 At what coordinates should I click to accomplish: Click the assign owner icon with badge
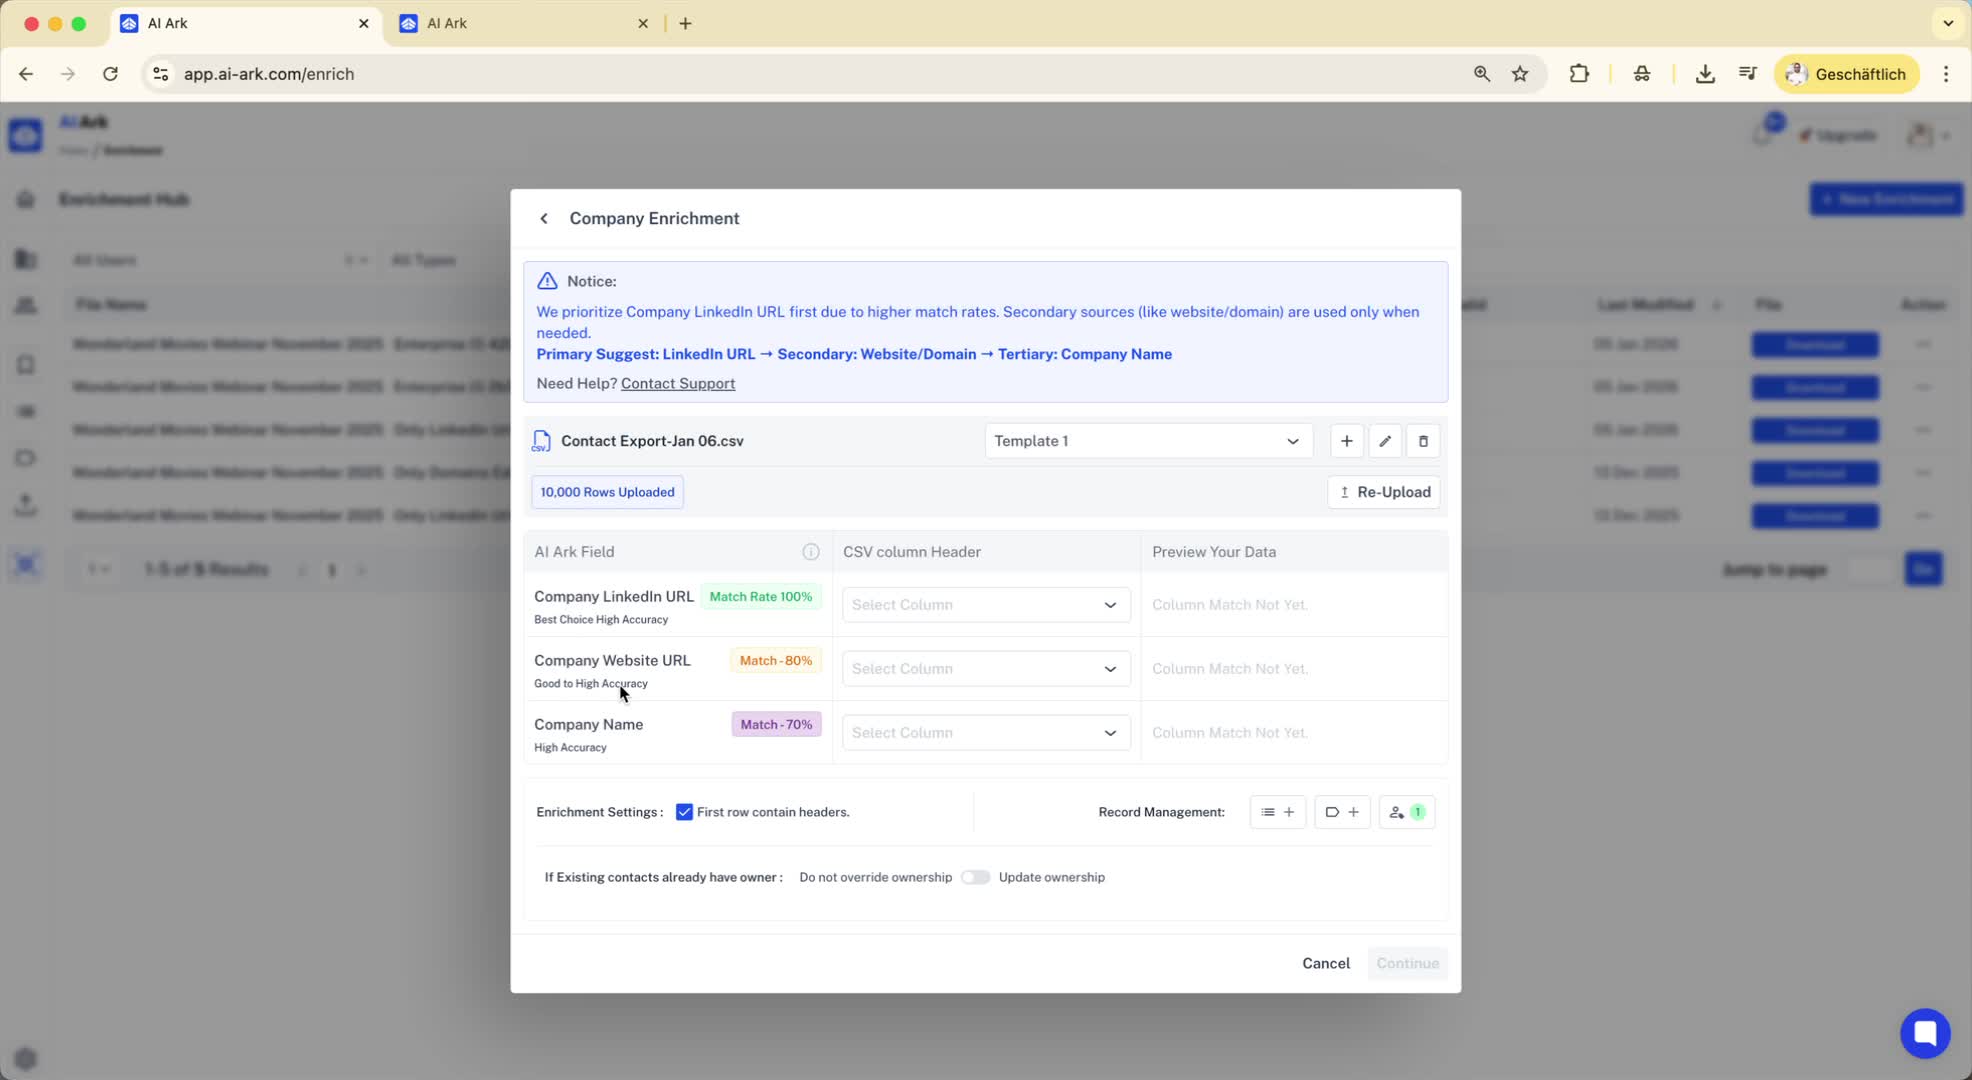tap(1406, 812)
